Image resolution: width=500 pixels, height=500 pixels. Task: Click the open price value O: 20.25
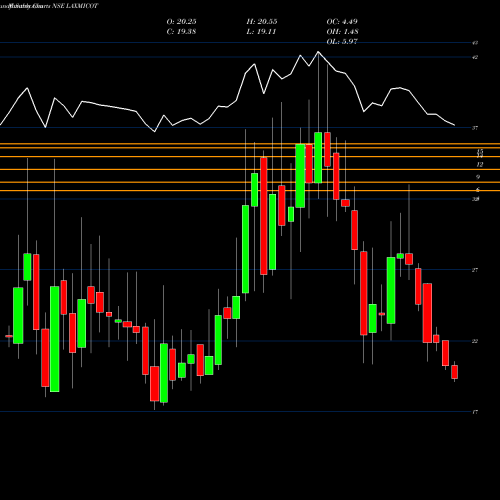(x=181, y=22)
